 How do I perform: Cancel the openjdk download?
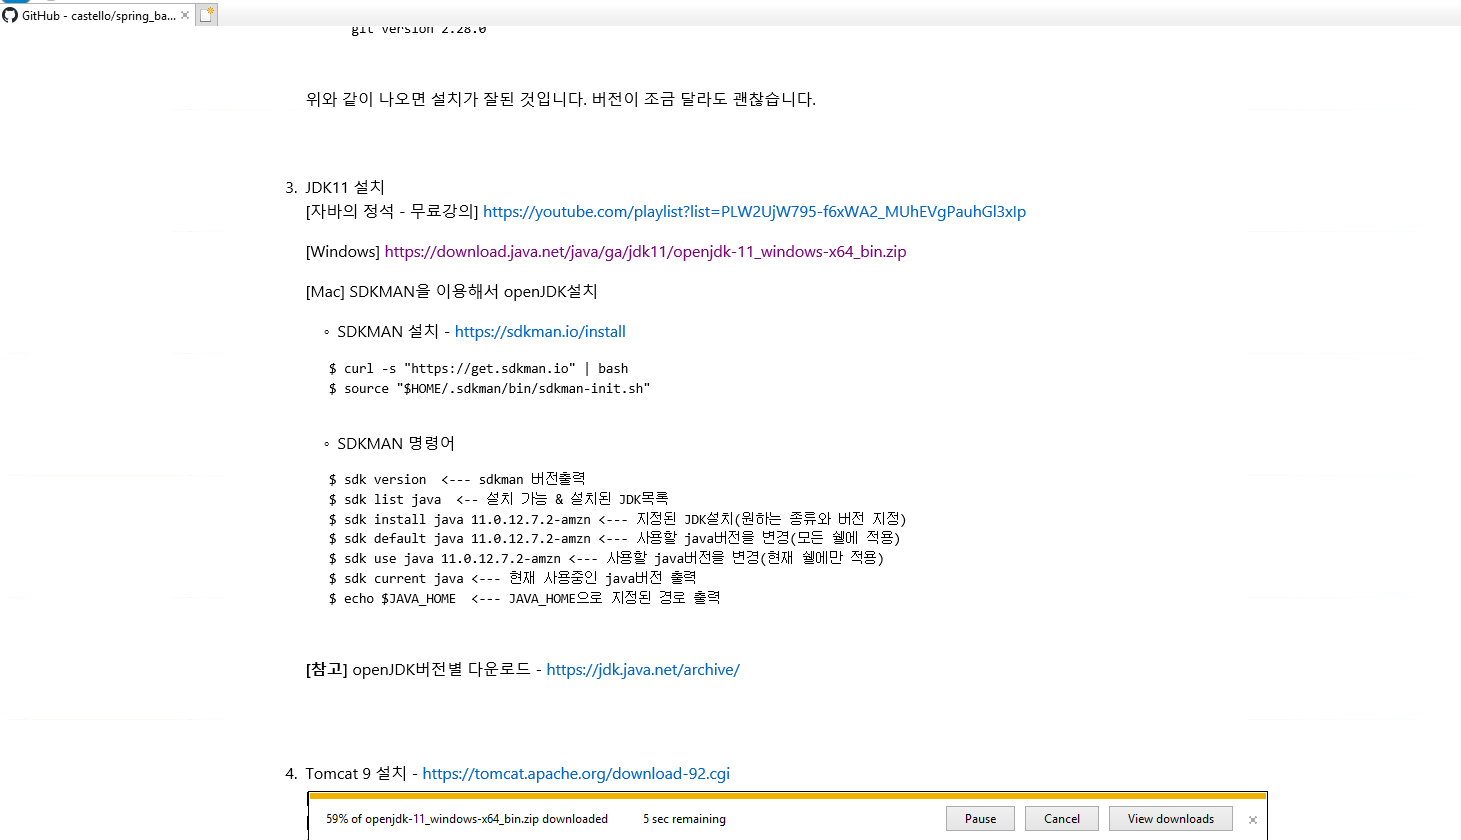[x=1062, y=819]
